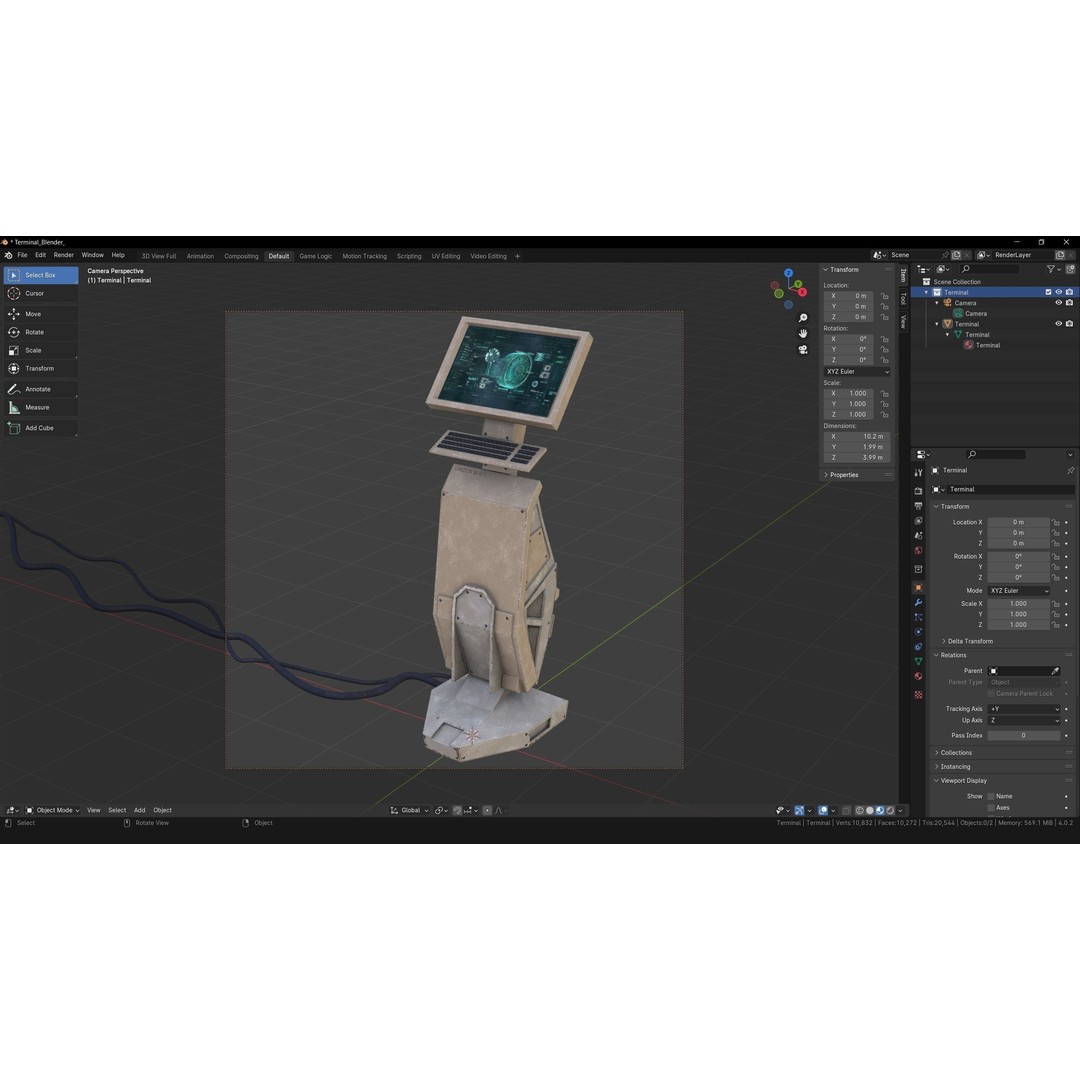Expand the Delta Transform section
Screen dimensions: 1080x1080
pyautogui.click(x=968, y=641)
